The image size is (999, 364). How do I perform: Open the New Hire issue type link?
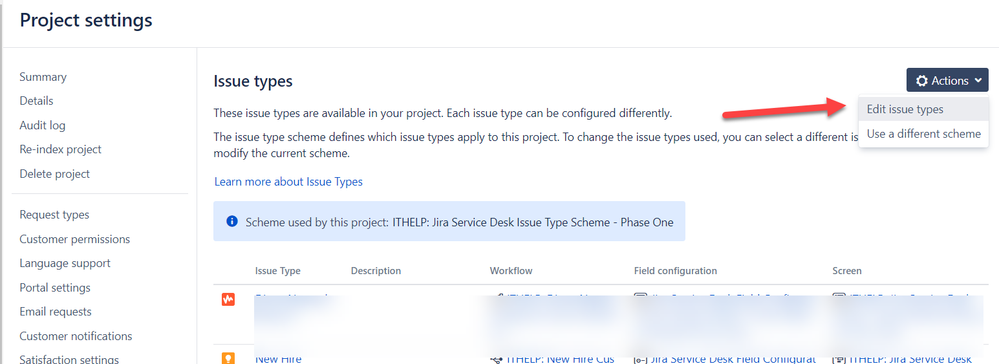[278, 359]
